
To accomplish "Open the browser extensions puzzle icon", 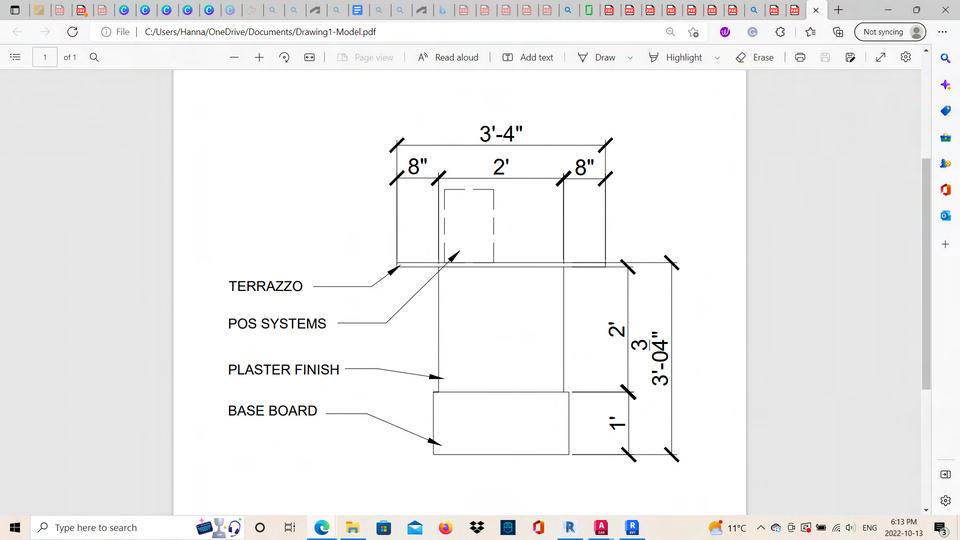I will (x=780, y=32).
